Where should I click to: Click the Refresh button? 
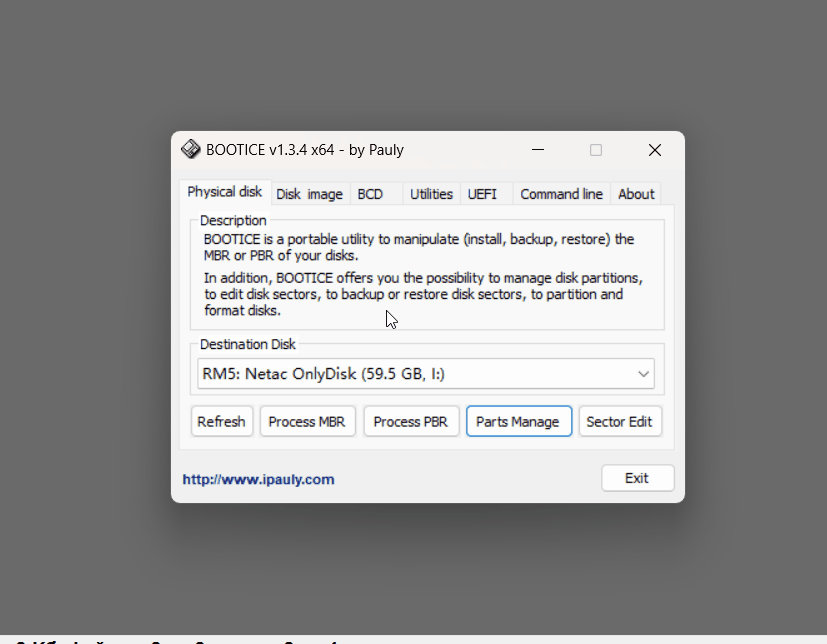click(221, 421)
